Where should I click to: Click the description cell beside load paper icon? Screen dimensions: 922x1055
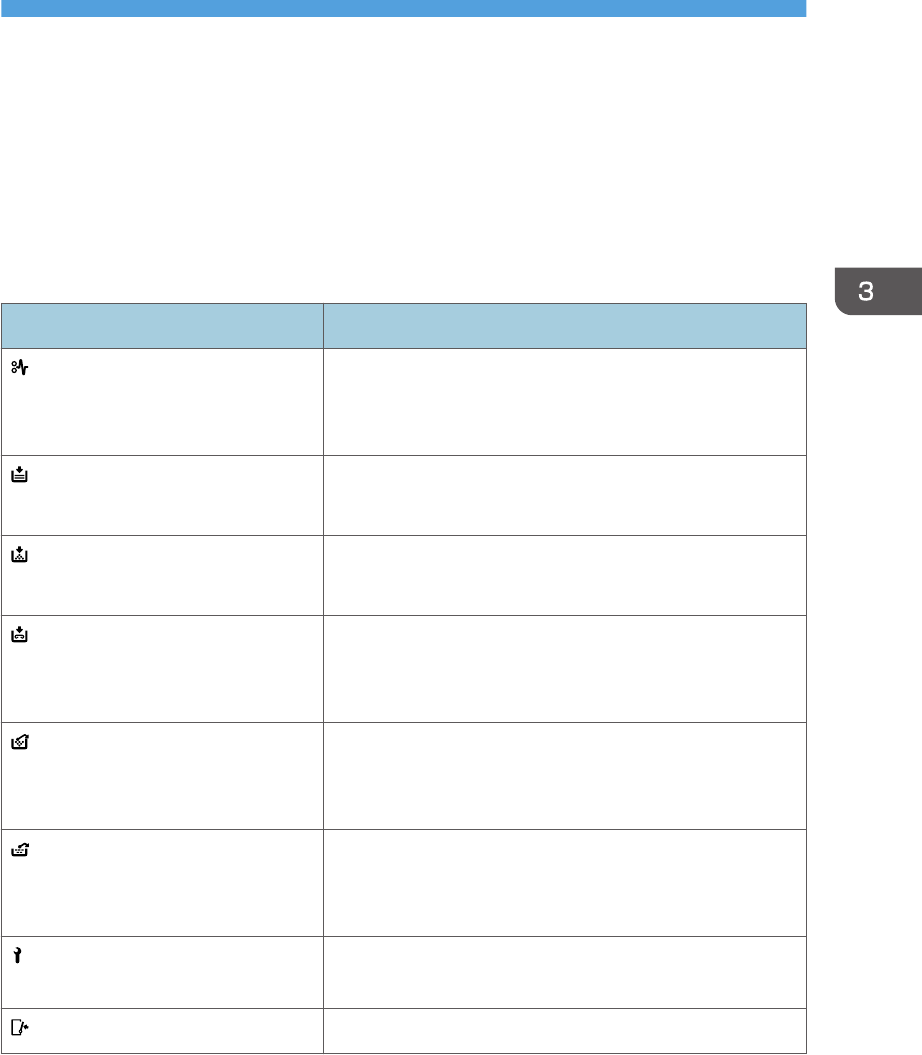565,495
